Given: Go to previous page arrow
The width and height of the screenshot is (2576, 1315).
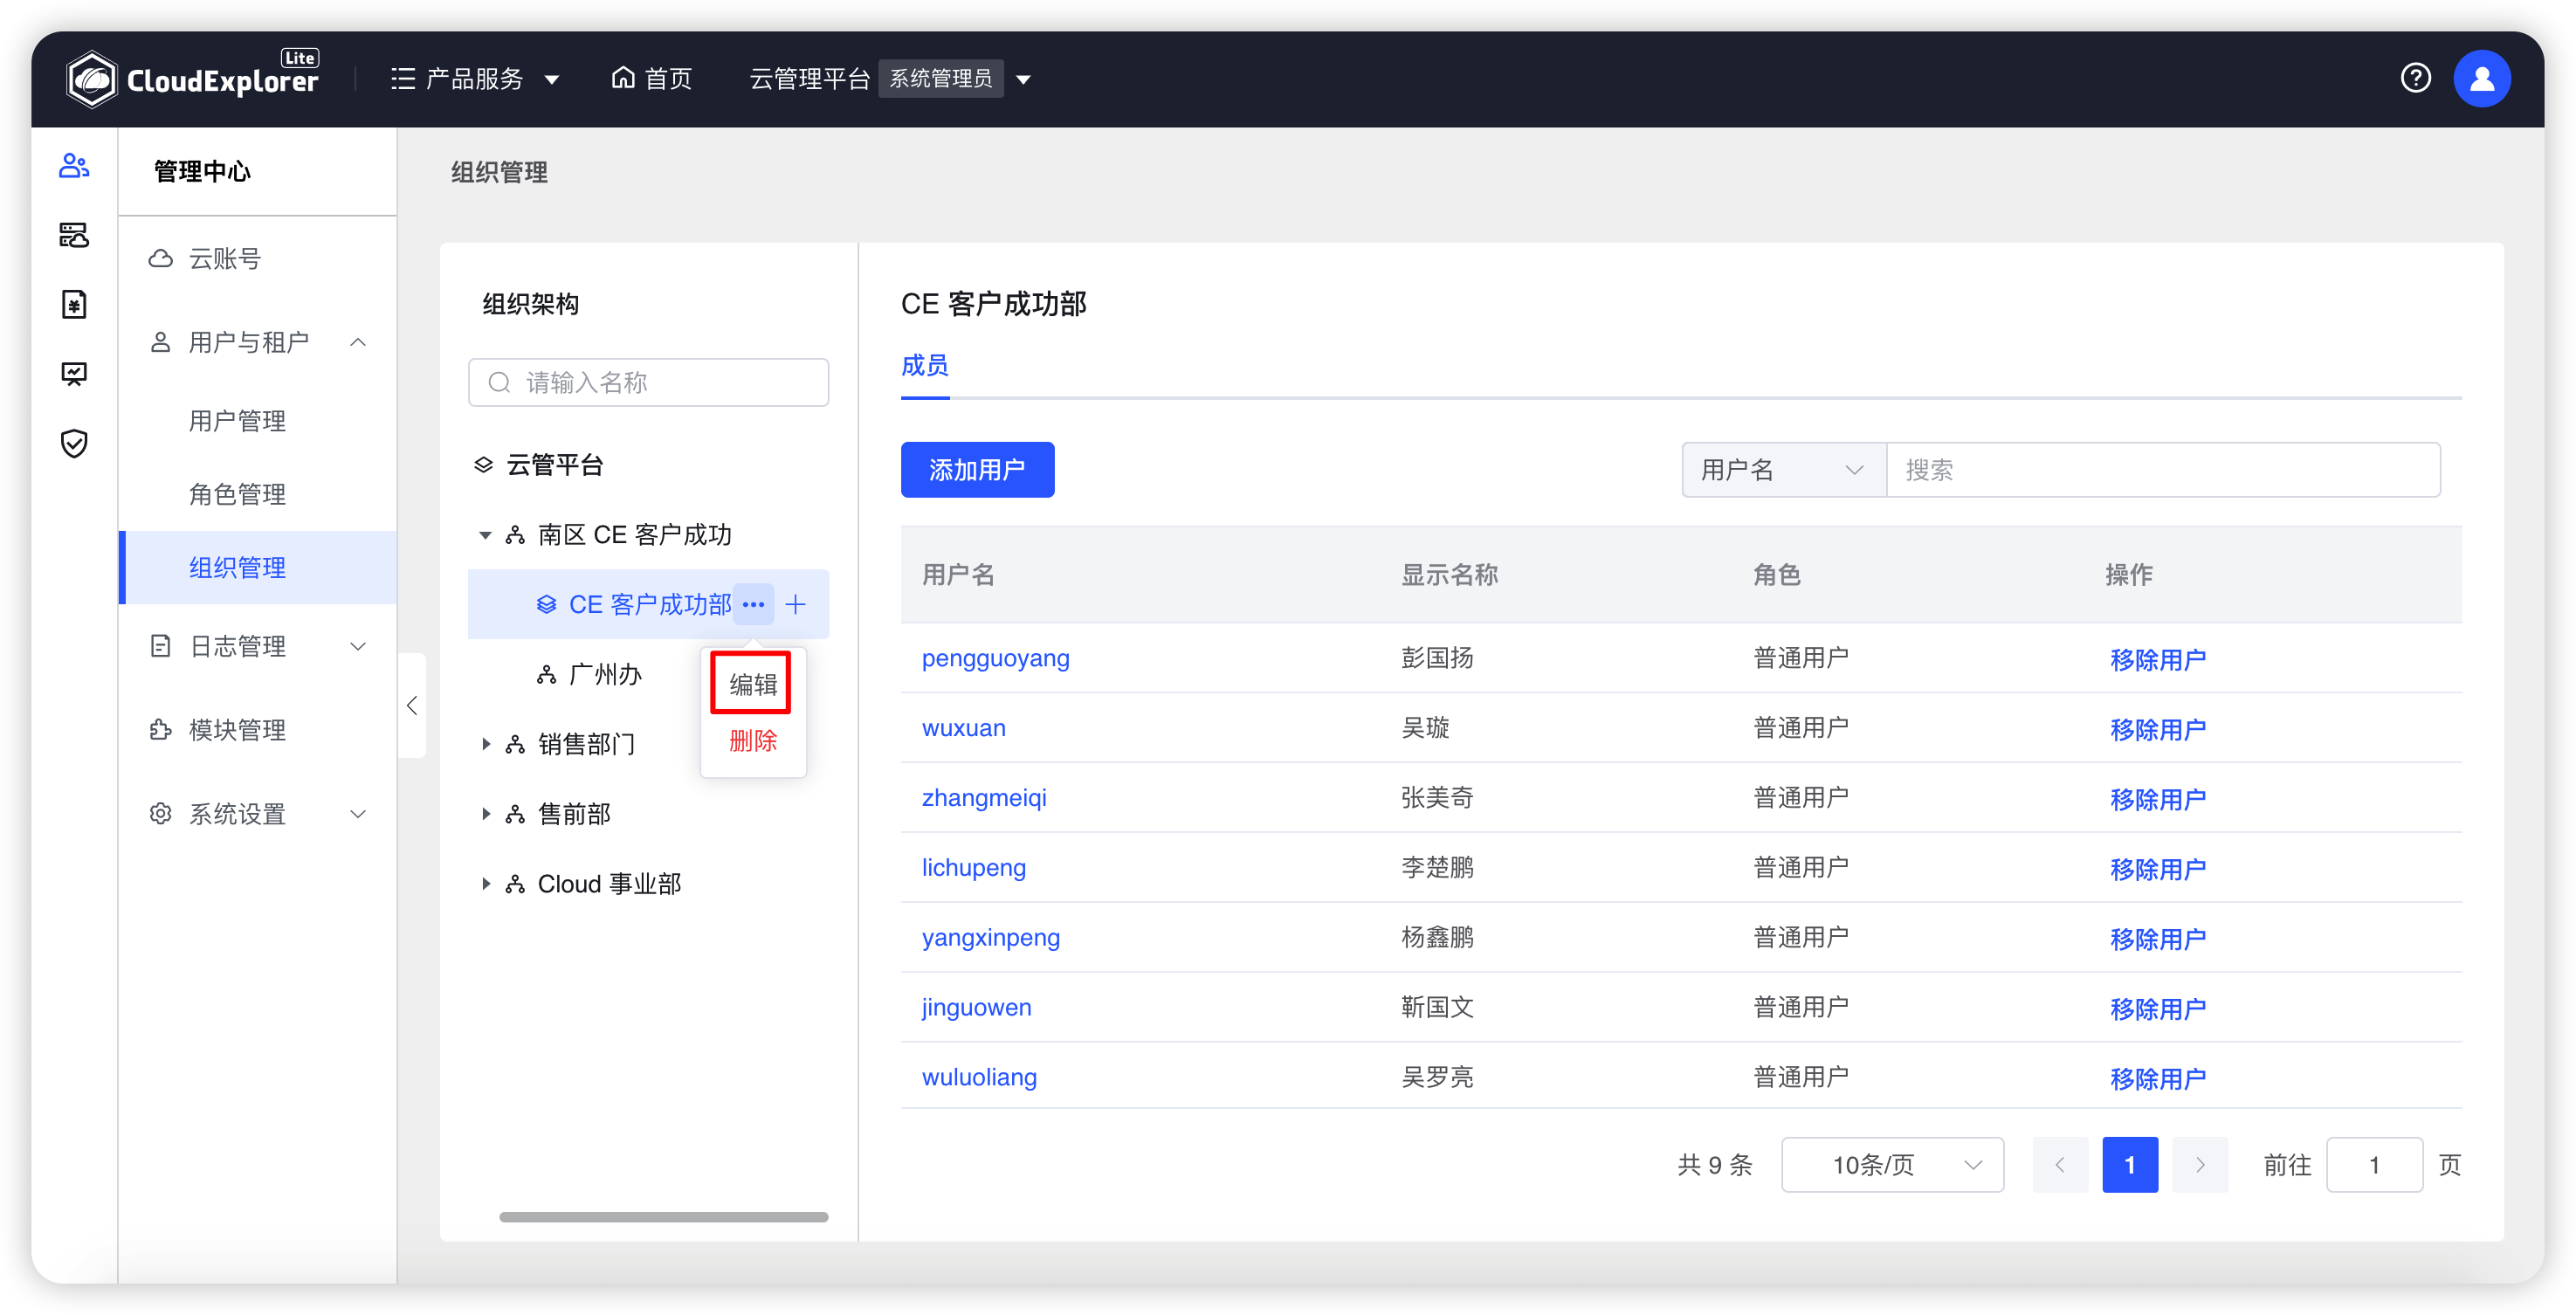Looking at the screenshot, I should pyautogui.click(x=2059, y=1164).
